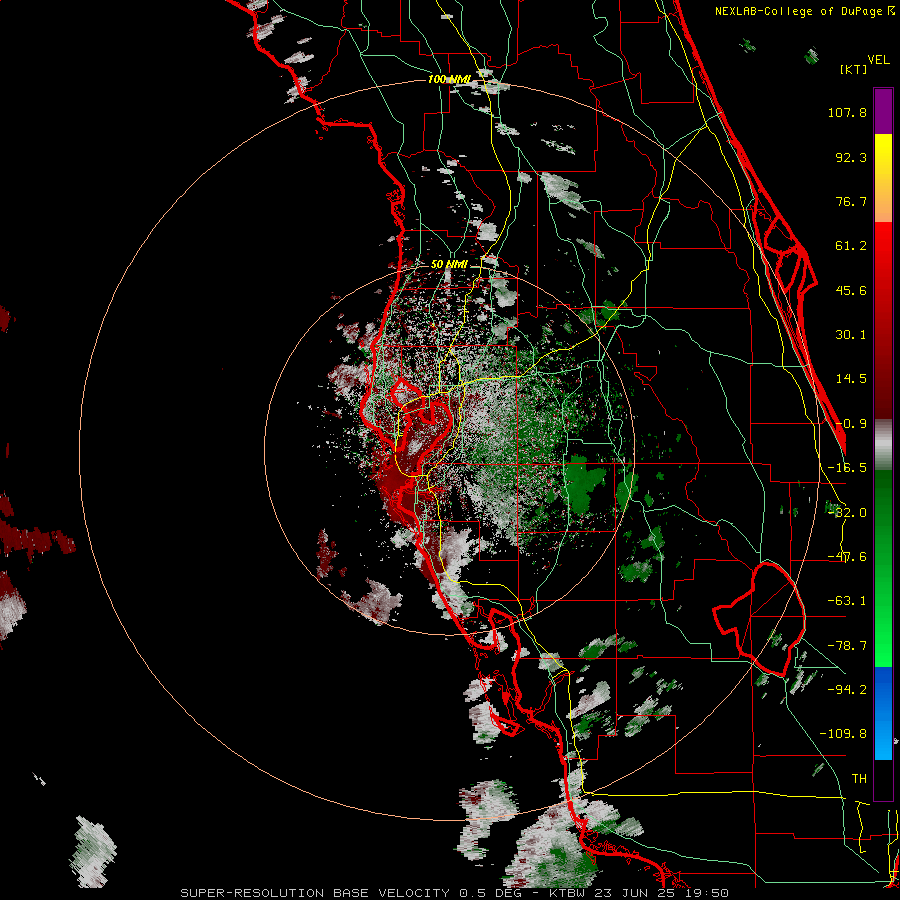Click the TH label on the color scale
The width and height of the screenshot is (900, 900).
(859, 779)
